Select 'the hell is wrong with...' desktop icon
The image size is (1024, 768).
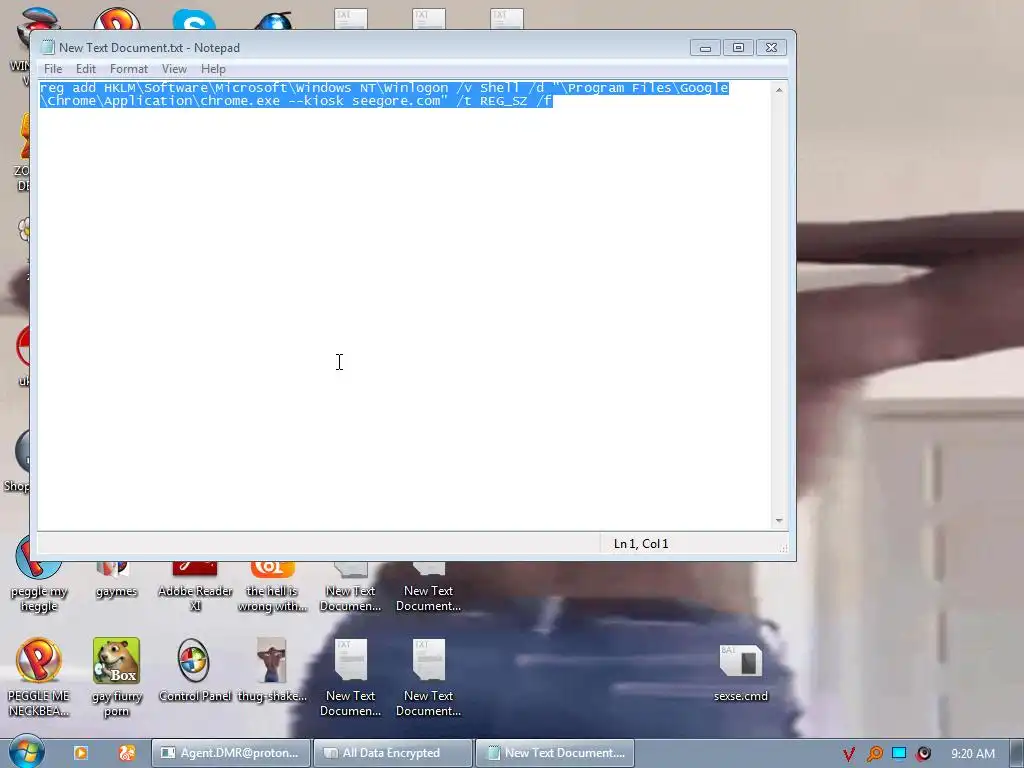tap(272, 584)
